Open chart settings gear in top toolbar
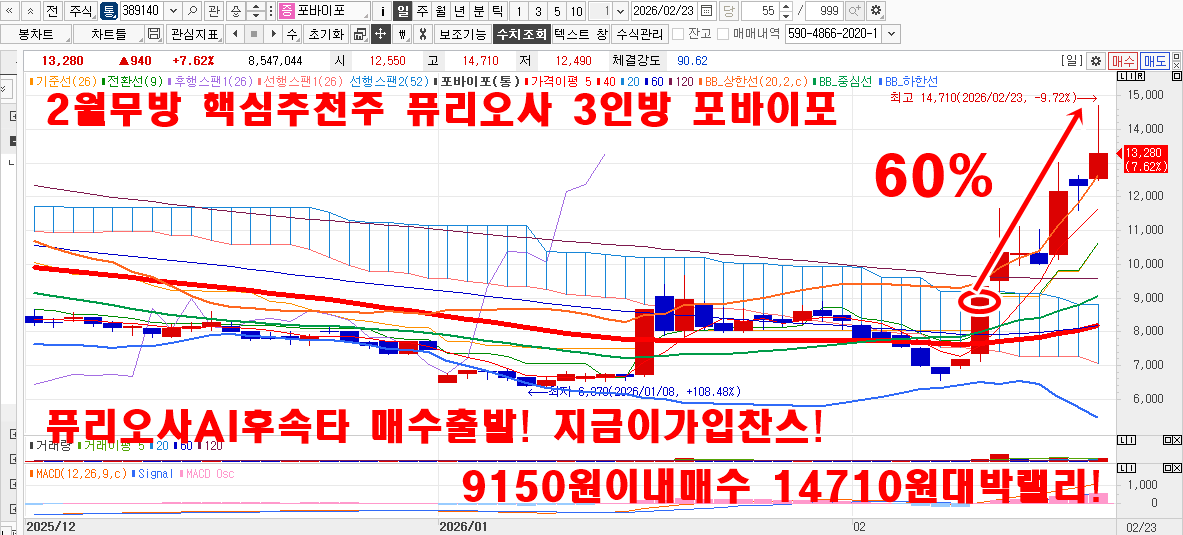 pyautogui.click(x=876, y=11)
